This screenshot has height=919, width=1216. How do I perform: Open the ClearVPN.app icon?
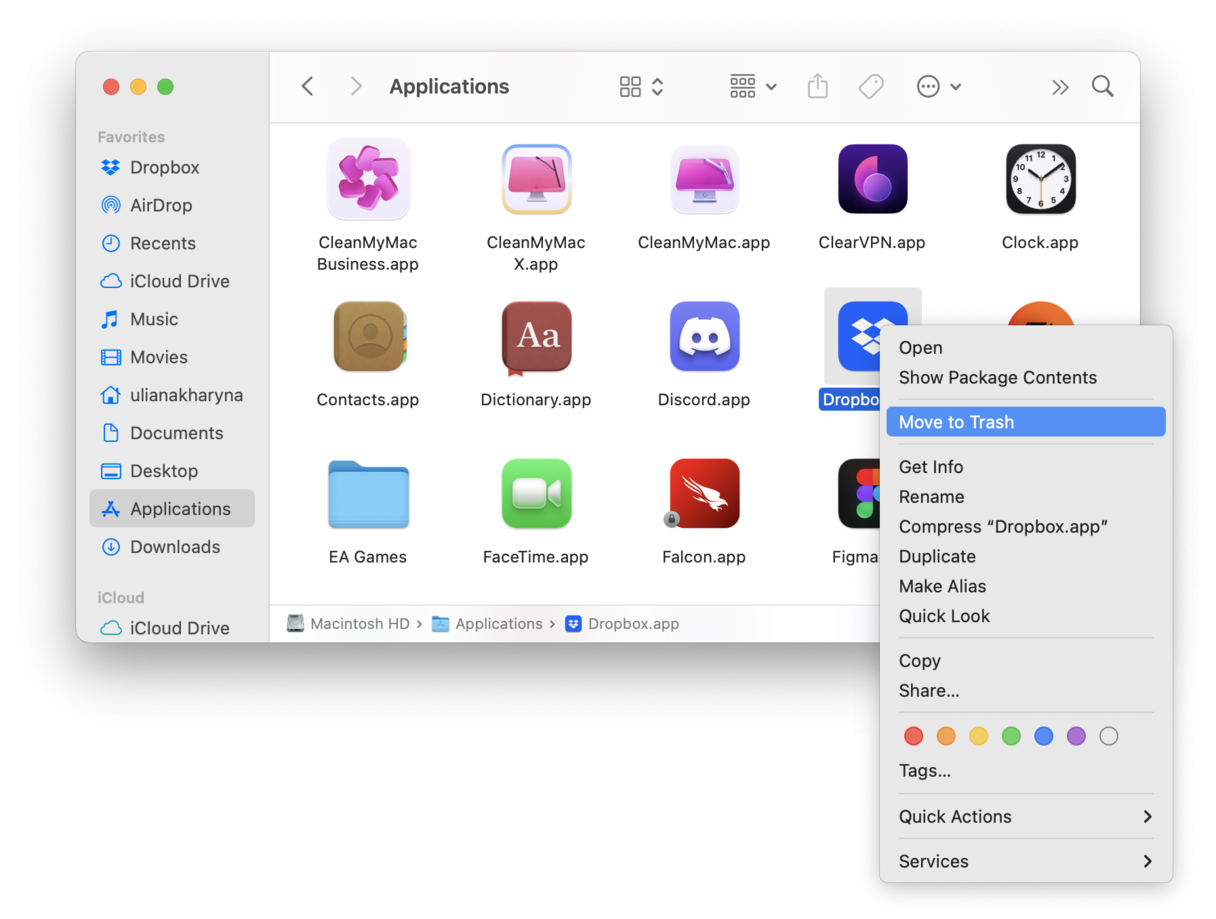click(872, 180)
